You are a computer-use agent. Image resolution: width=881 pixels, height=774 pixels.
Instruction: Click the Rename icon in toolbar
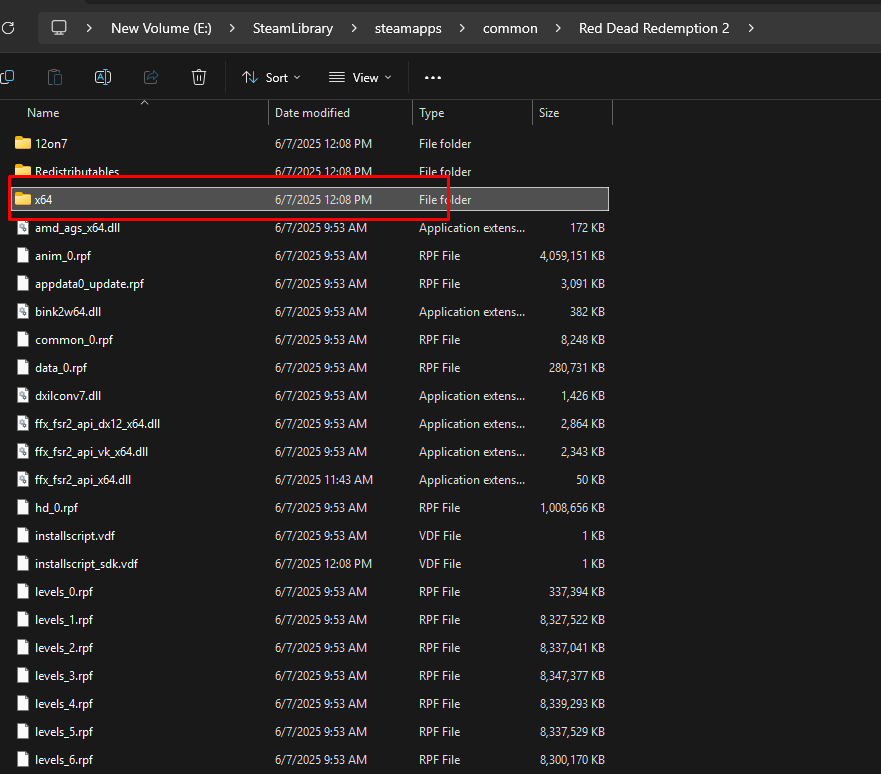pyautogui.click(x=103, y=77)
